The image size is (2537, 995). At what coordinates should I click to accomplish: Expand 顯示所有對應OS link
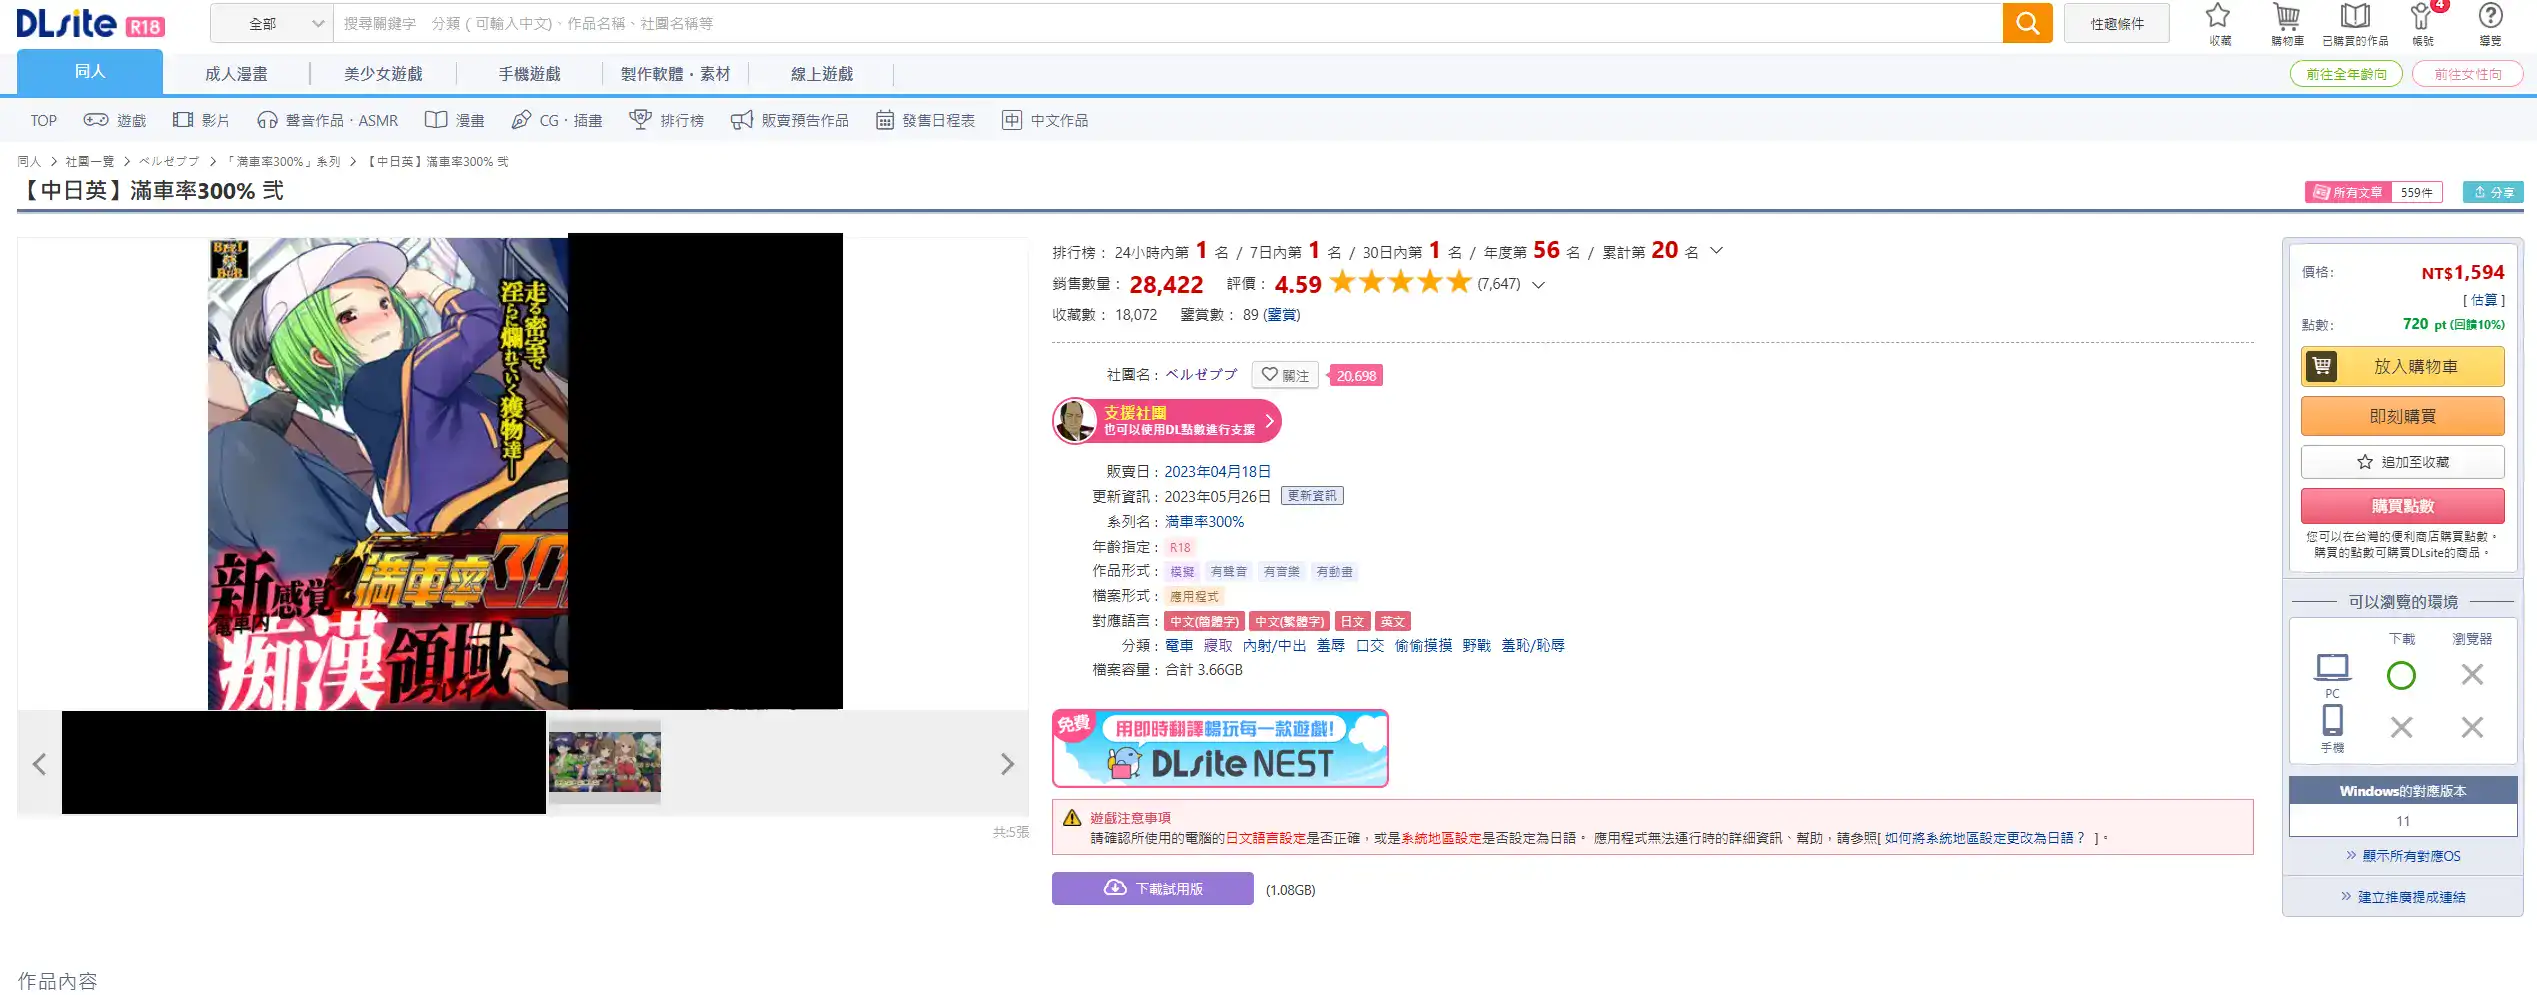click(x=2402, y=856)
